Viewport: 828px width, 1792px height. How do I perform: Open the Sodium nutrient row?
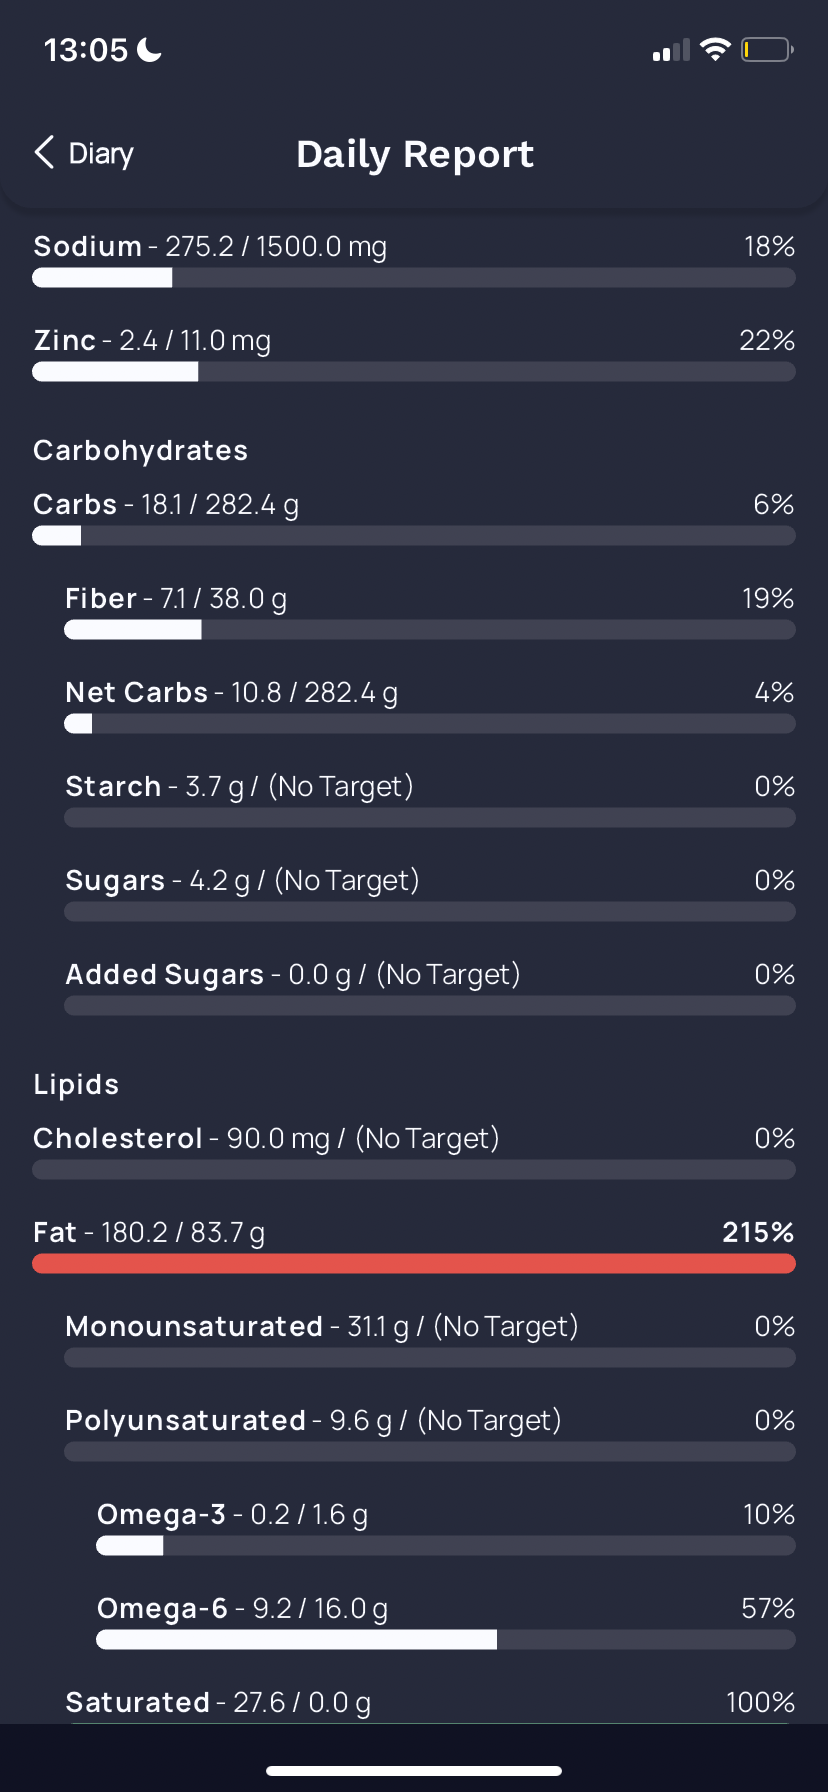click(x=414, y=260)
